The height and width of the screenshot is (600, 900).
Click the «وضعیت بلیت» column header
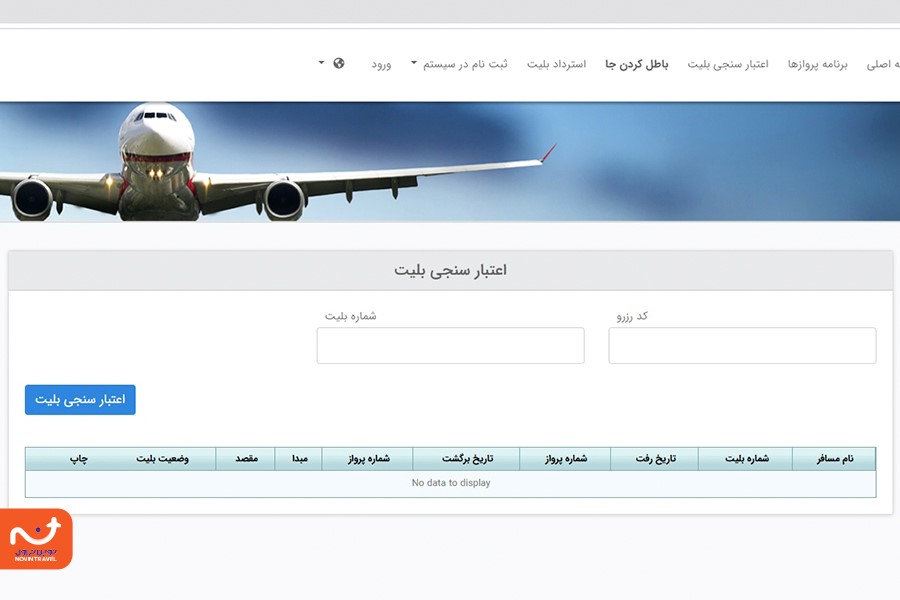[165, 458]
